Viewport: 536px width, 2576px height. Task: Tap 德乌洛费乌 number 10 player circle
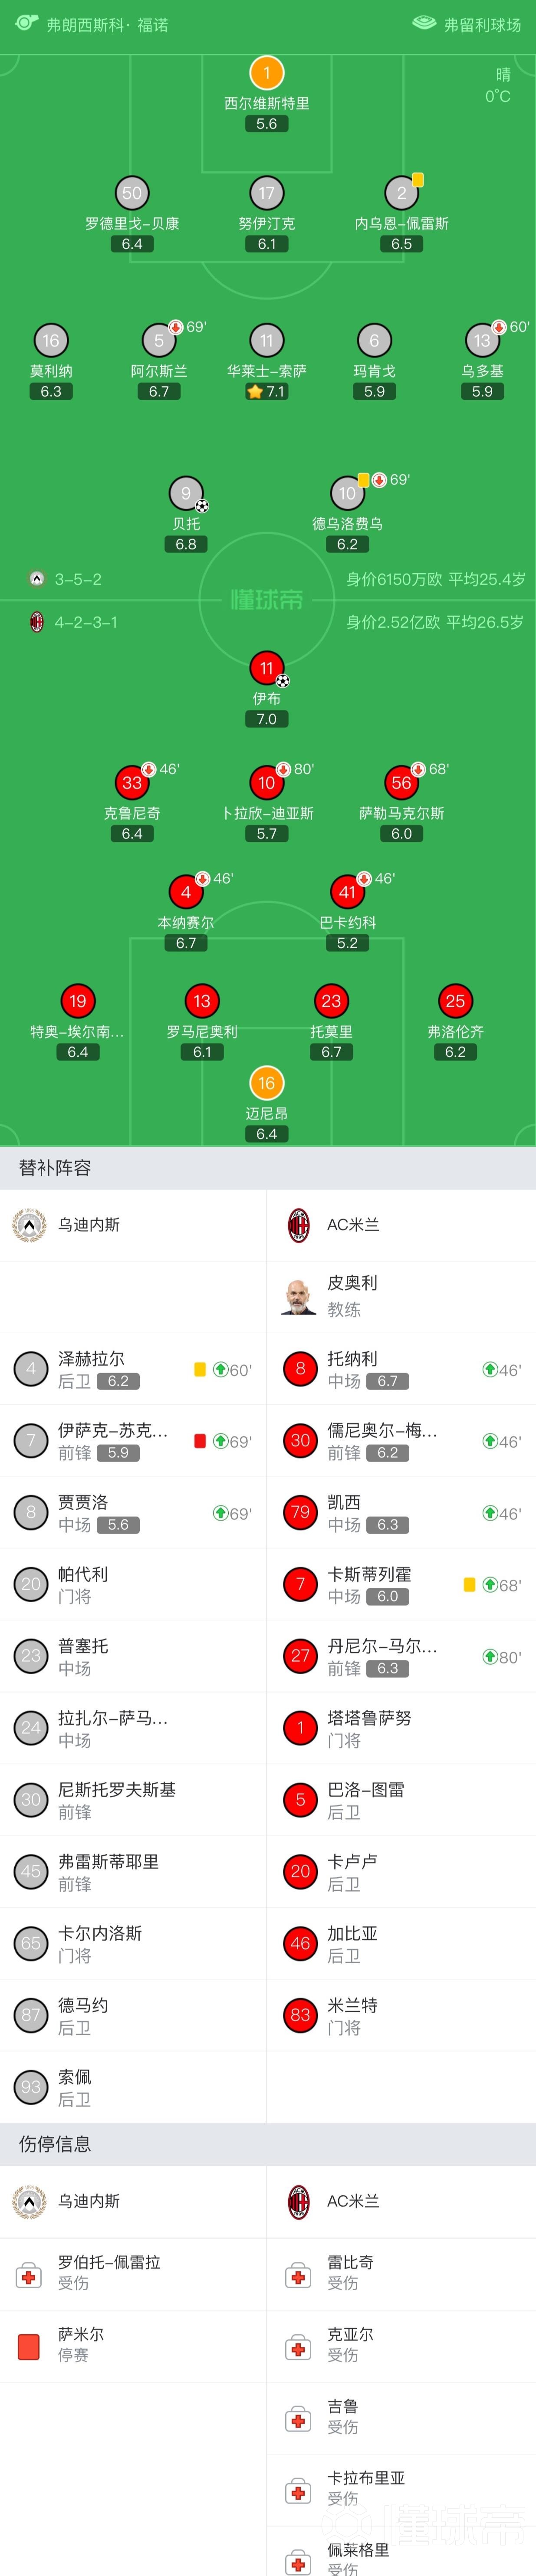[x=347, y=493]
